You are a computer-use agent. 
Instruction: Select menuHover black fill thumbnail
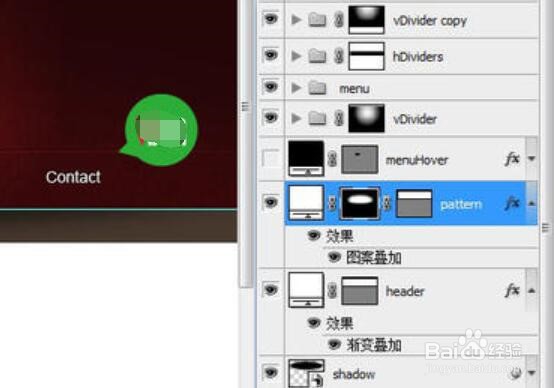click(306, 159)
